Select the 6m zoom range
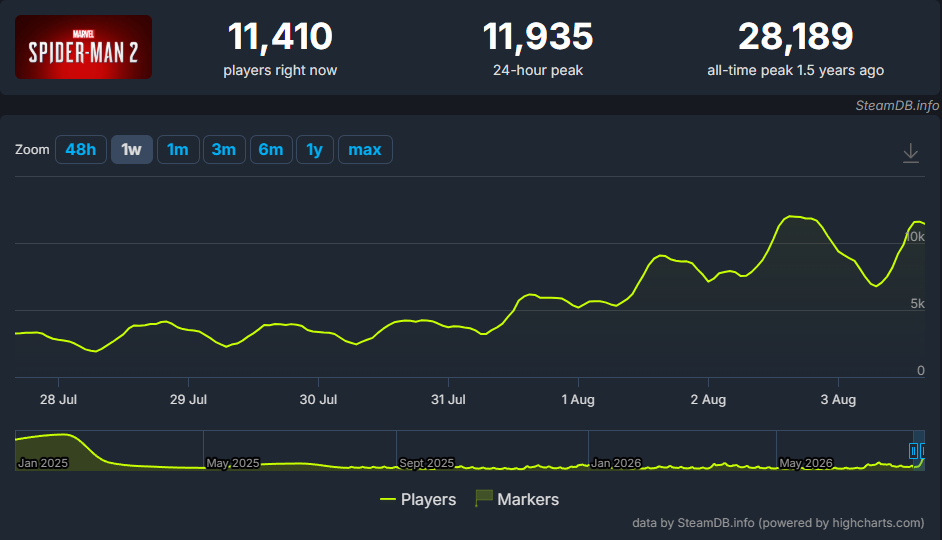This screenshot has width=942, height=540. (x=271, y=150)
